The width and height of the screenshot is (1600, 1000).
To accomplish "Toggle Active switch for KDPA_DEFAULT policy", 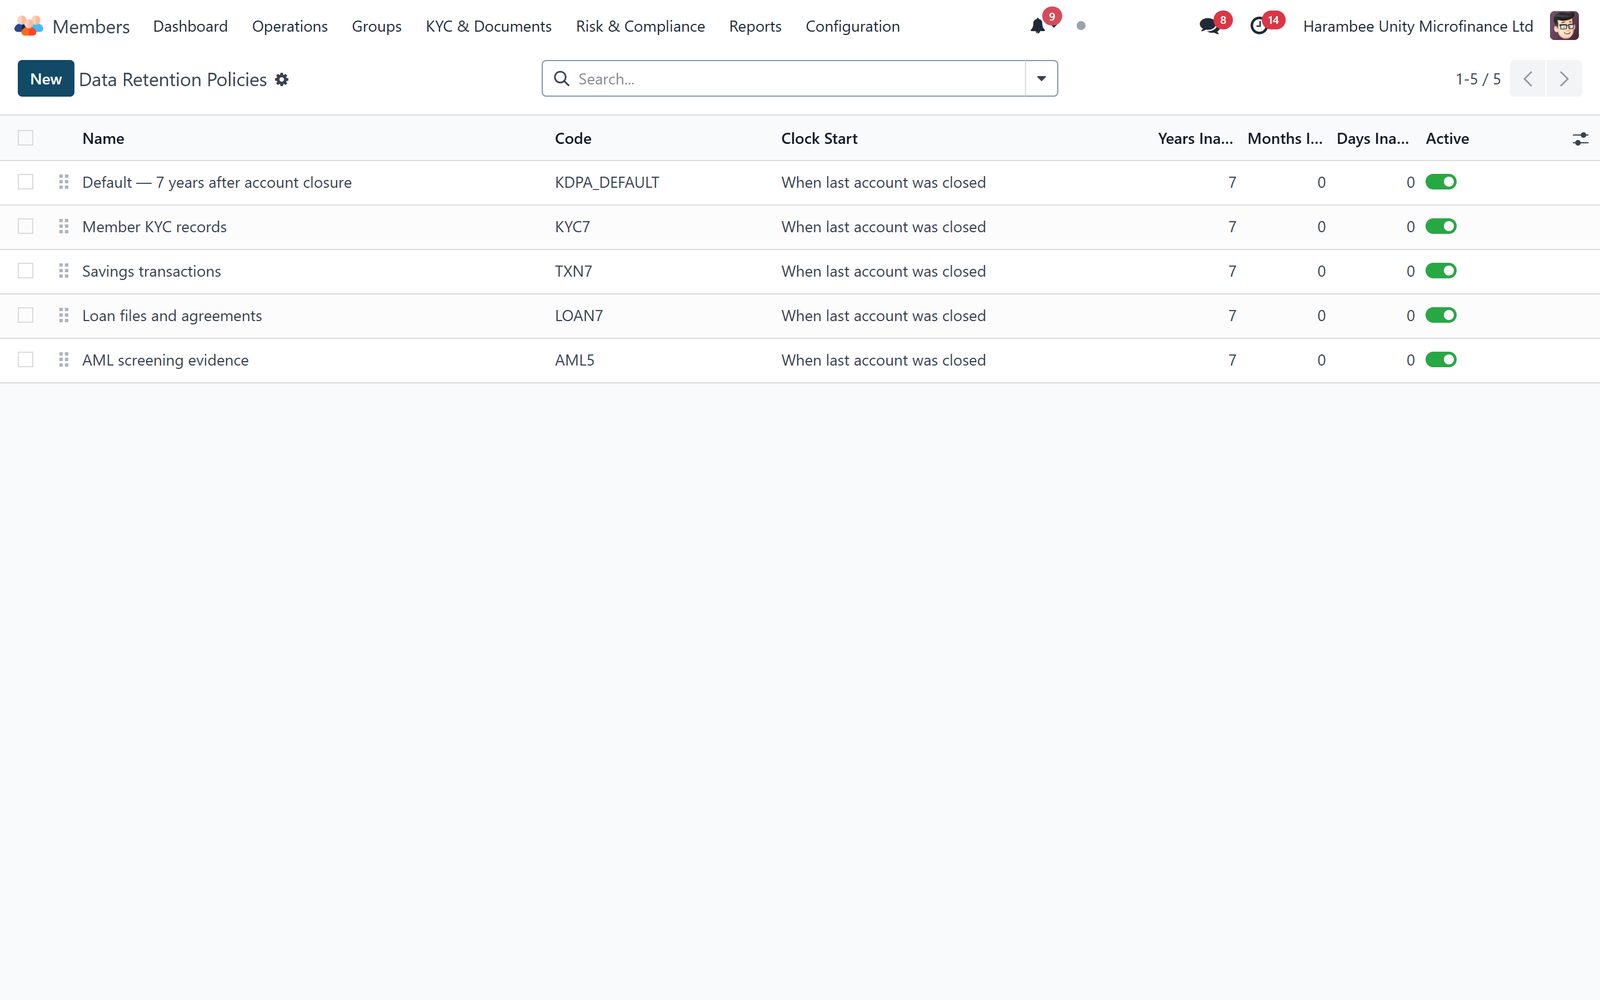I will pyautogui.click(x=1441, y=182).
